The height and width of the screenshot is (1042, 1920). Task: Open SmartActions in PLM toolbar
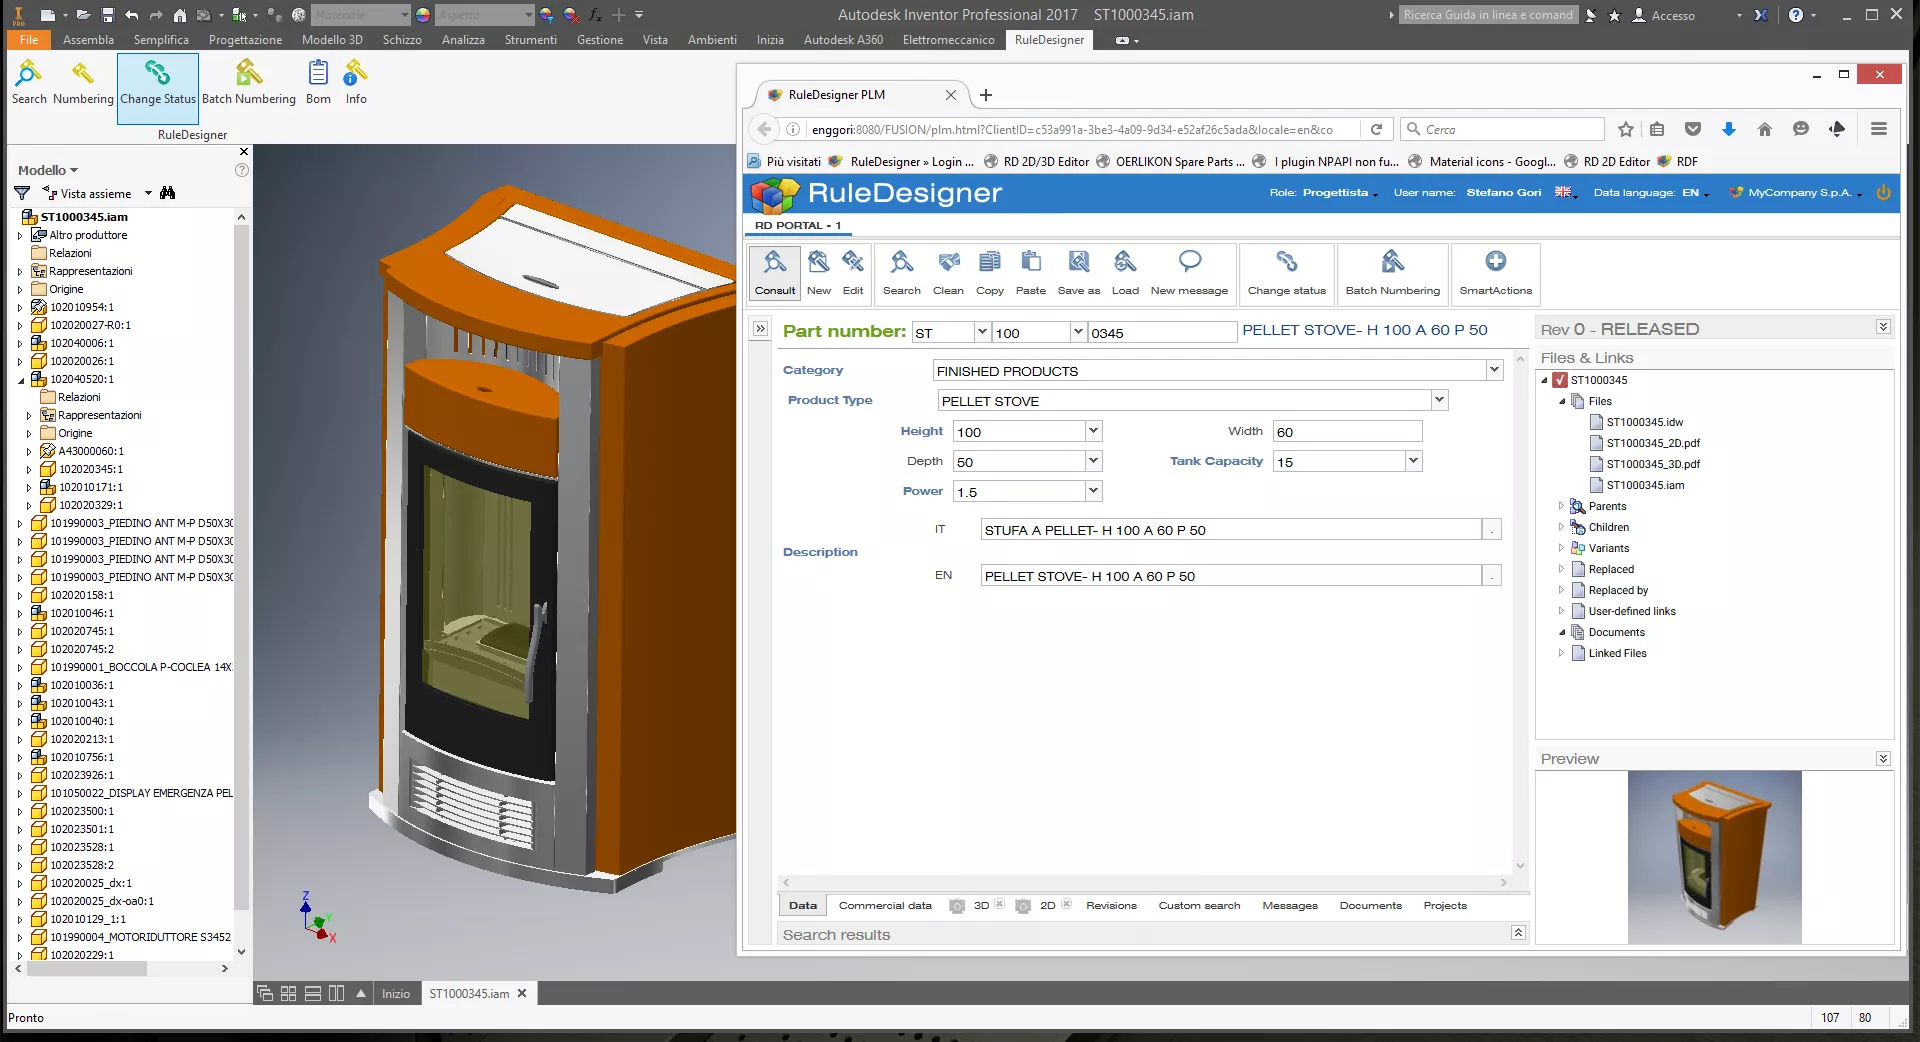coord(1496,272)
